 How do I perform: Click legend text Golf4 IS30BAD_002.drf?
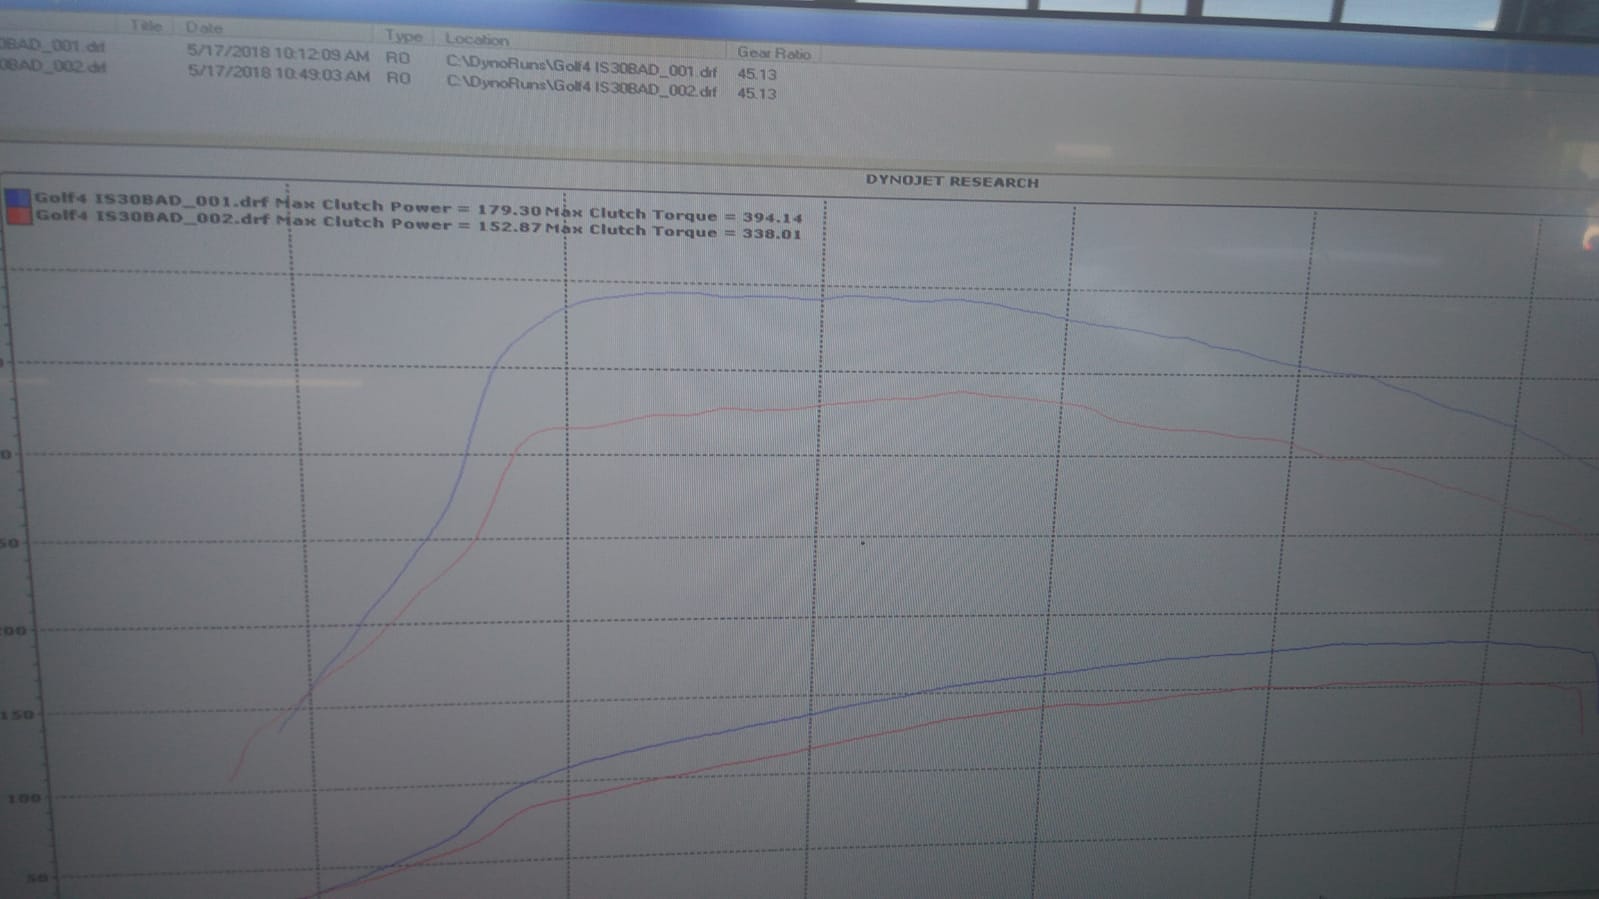tap(154, 217)
